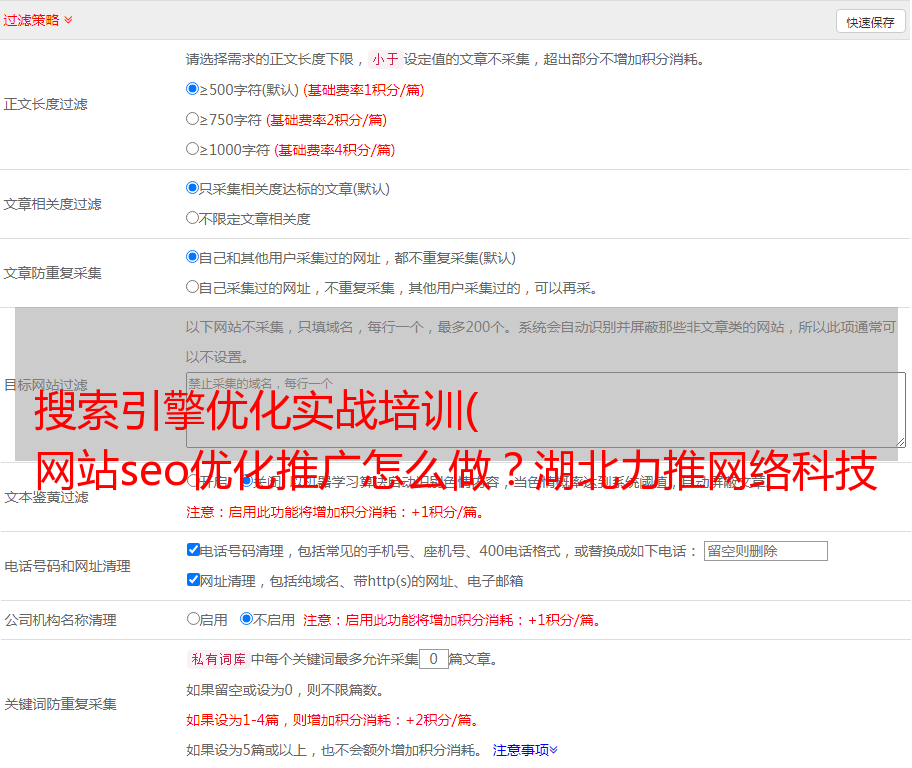Click the 私有词库 tag
Viewport: 912px width, 768px height.
(x=219, y=659)
